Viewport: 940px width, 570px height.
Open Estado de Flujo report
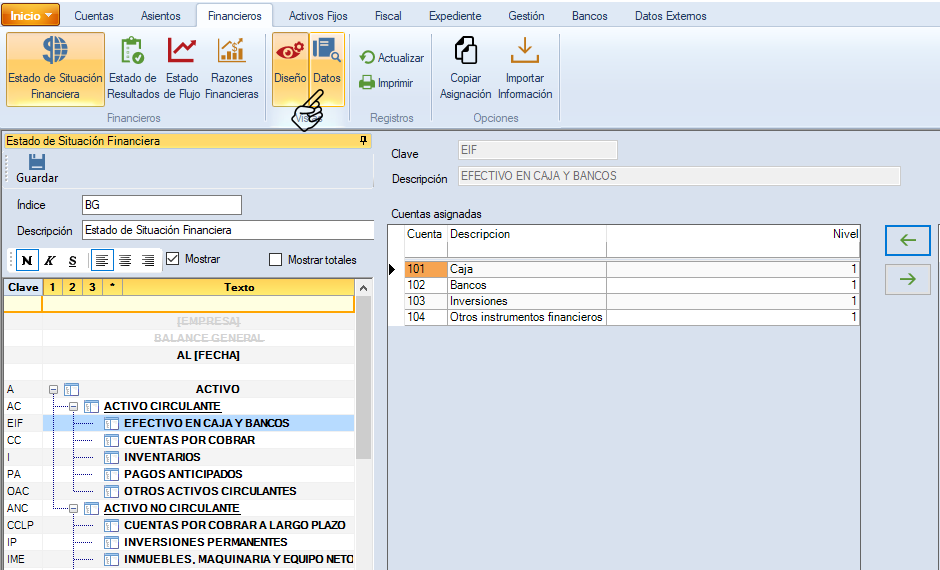click(182, 68)
